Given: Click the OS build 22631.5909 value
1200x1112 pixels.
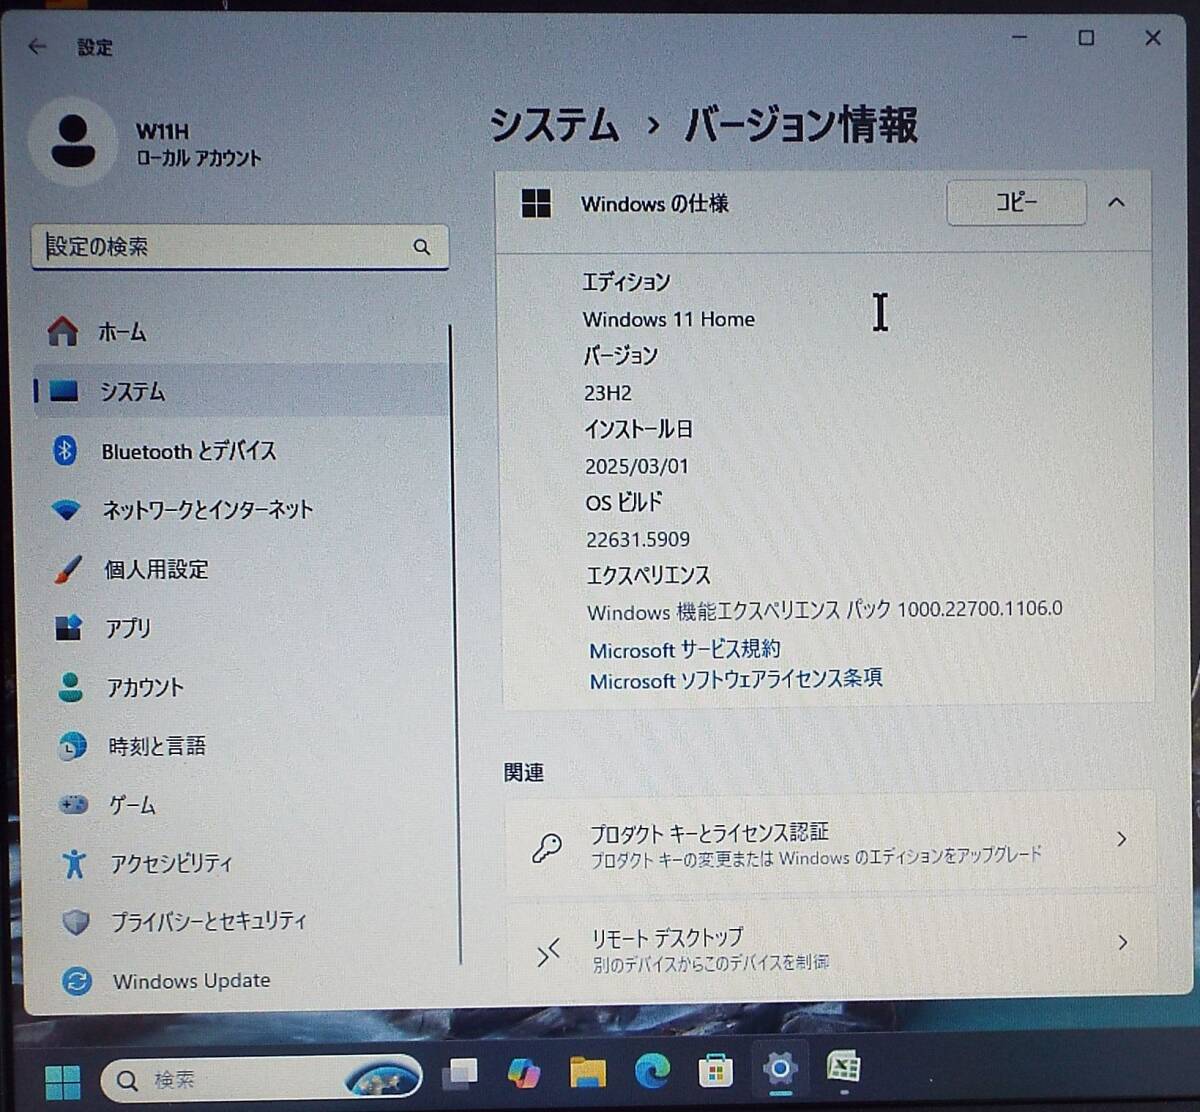Looking at the screenshot, I should click(x=638, y=539).
